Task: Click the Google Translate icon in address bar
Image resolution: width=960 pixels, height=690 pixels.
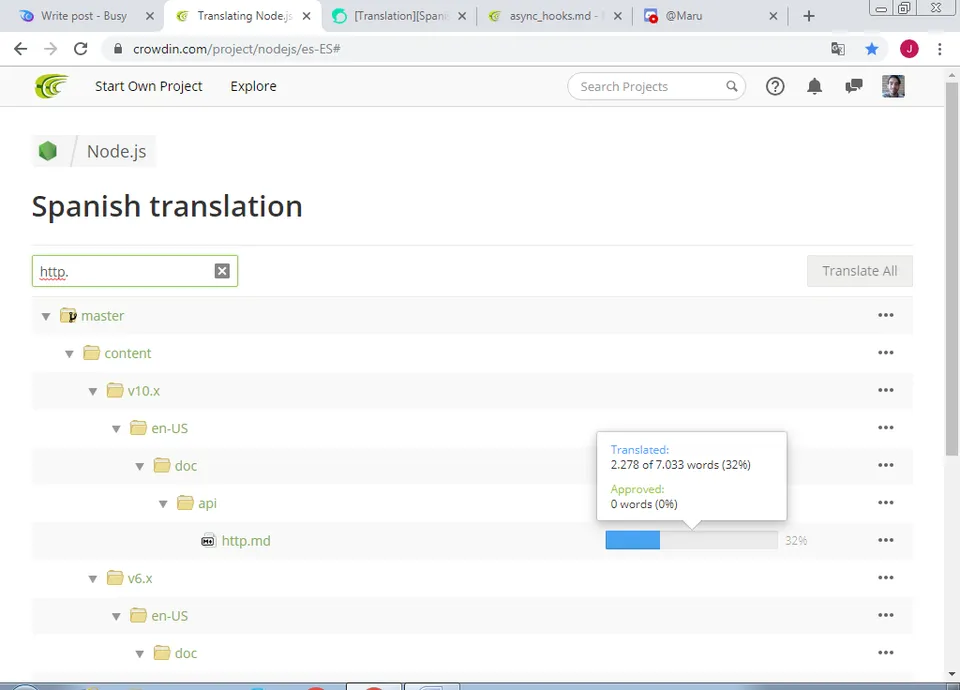Action: (838, 49)
